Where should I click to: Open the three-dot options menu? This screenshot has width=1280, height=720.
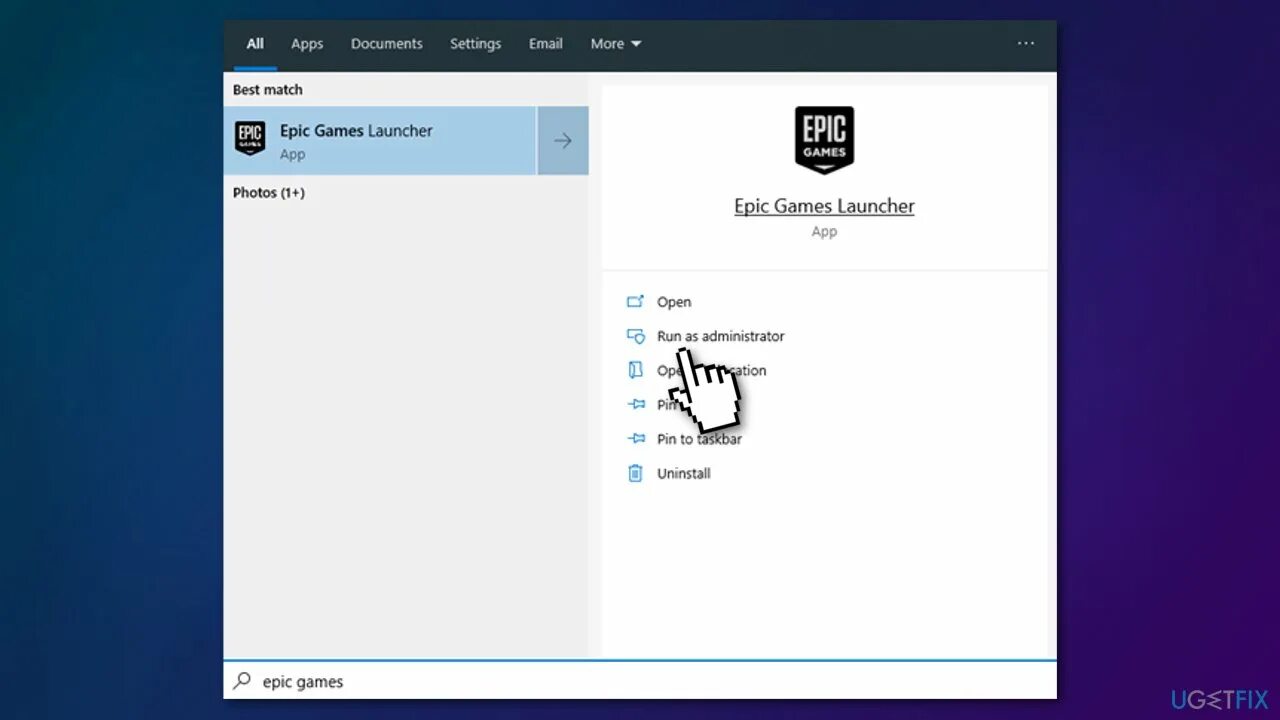click(1025, 44)
